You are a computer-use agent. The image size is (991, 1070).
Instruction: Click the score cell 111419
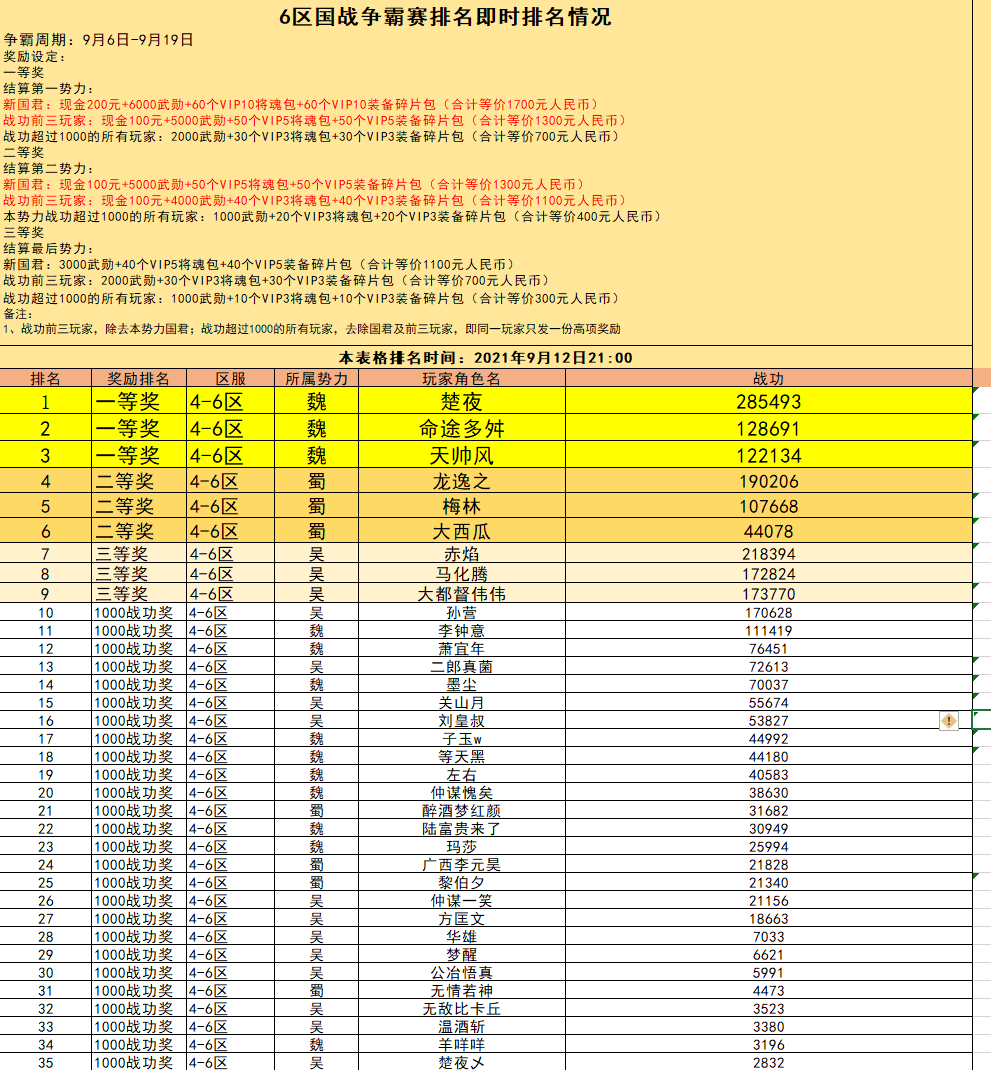769,631
